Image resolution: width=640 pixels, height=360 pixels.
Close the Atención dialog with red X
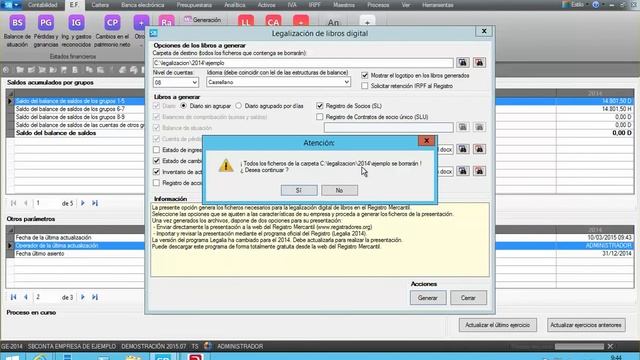[x=427, y=141]
